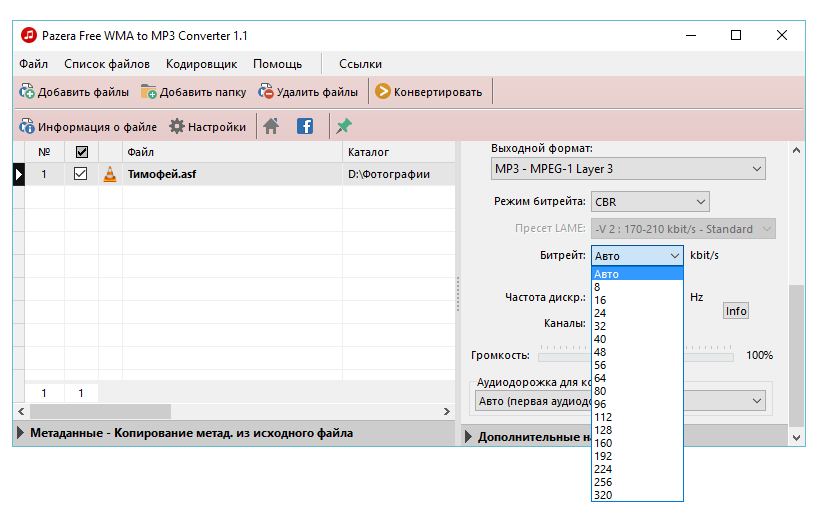This screenshot has height=525, width=840.
Task: Select bitrate 32 in the list
Action: point(638,326)
